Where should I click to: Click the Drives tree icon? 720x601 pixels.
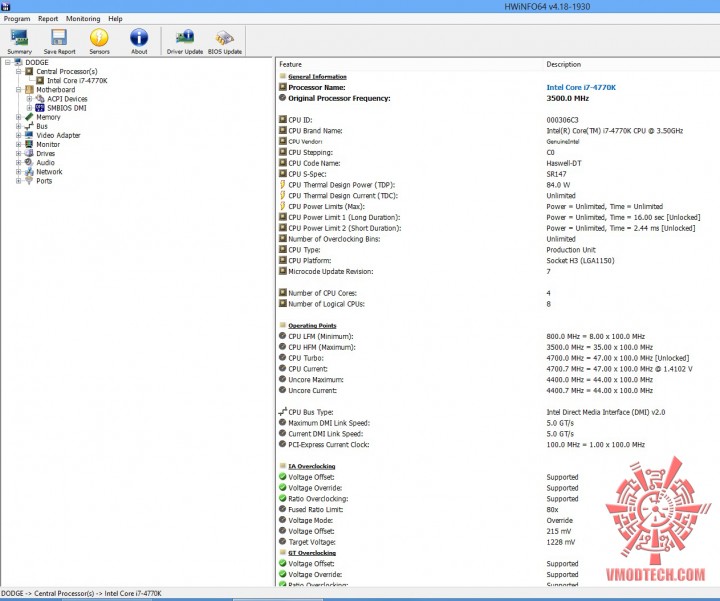click(x=29, y=153)
